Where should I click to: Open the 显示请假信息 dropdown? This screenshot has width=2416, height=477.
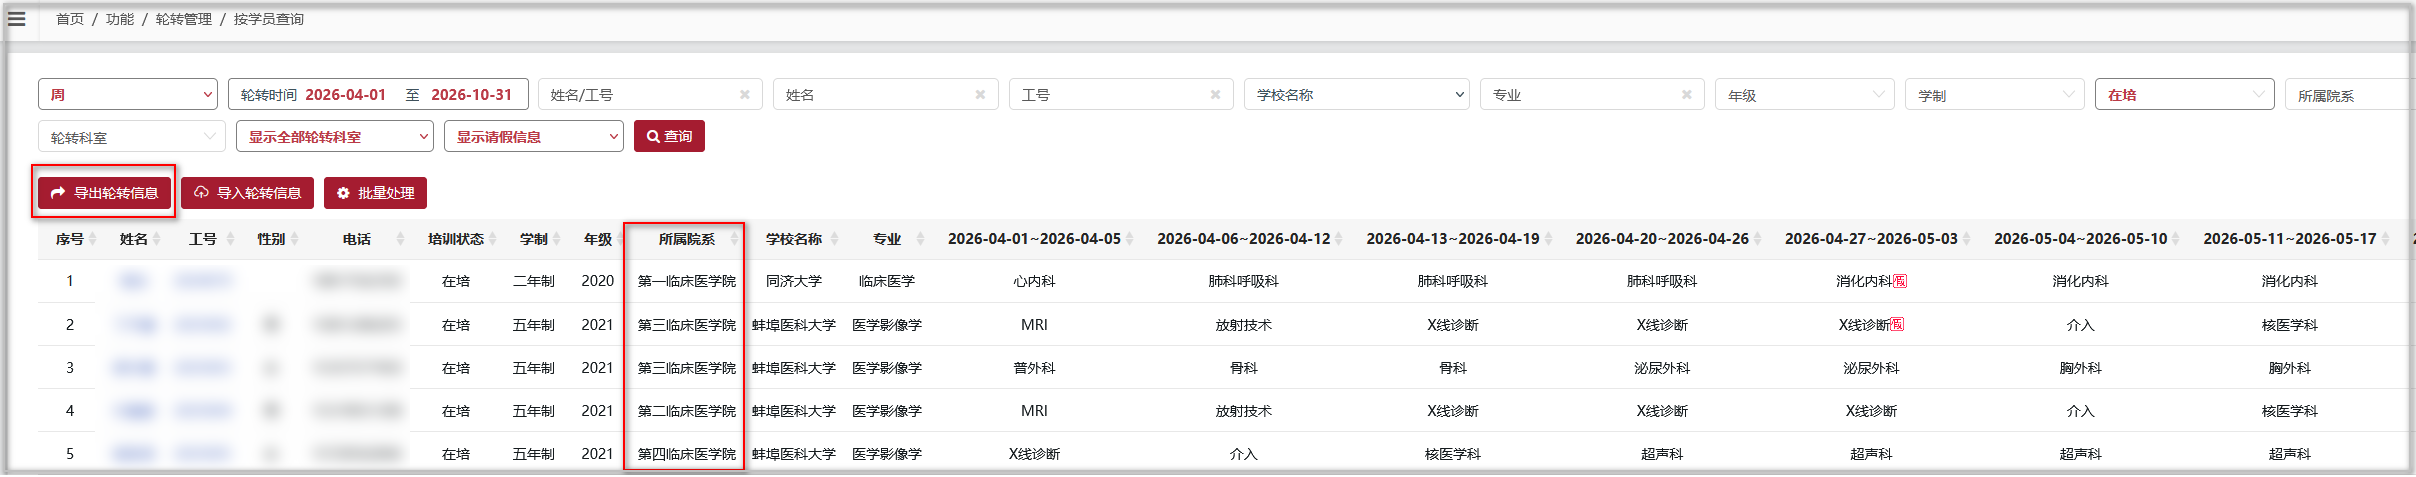[534, 136]
